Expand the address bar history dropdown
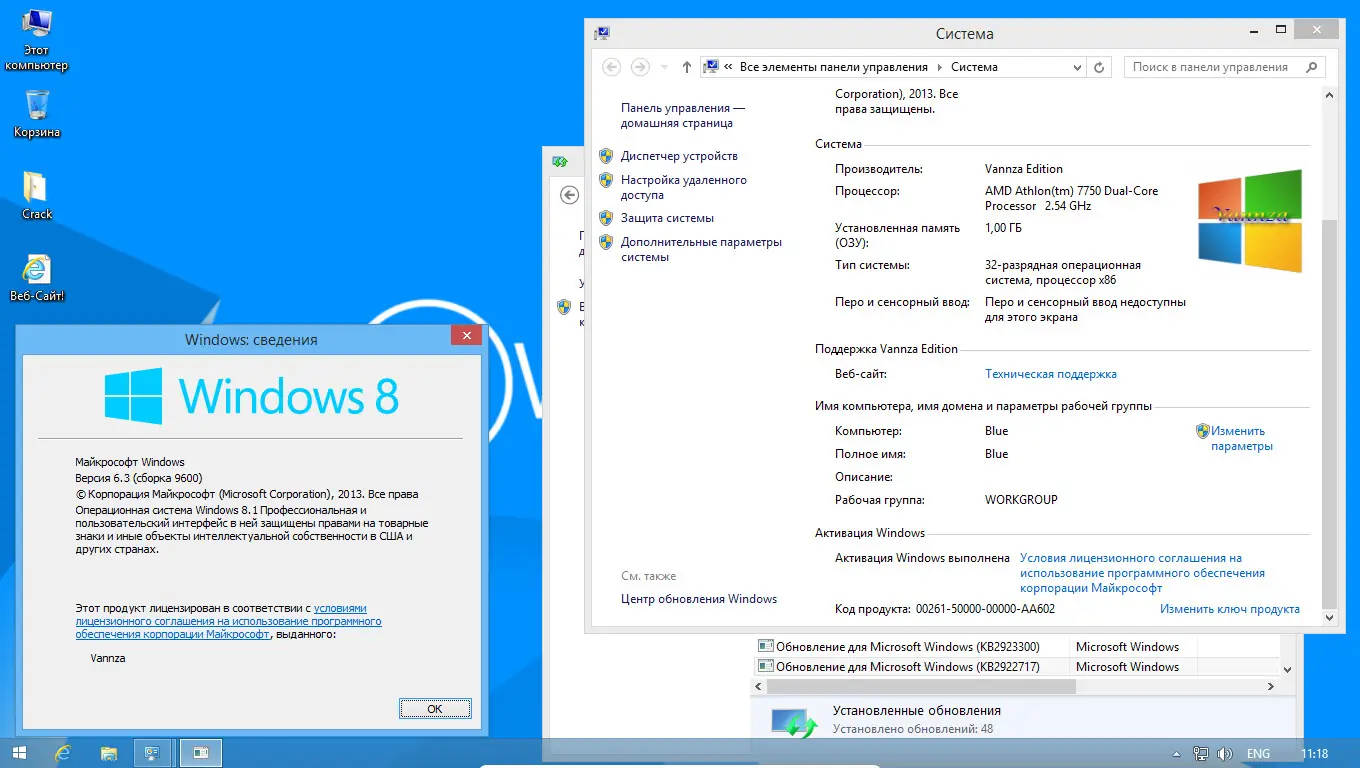Image resolution: width=1360 pixels, height=768 pixels. (x=1077, y=67)
